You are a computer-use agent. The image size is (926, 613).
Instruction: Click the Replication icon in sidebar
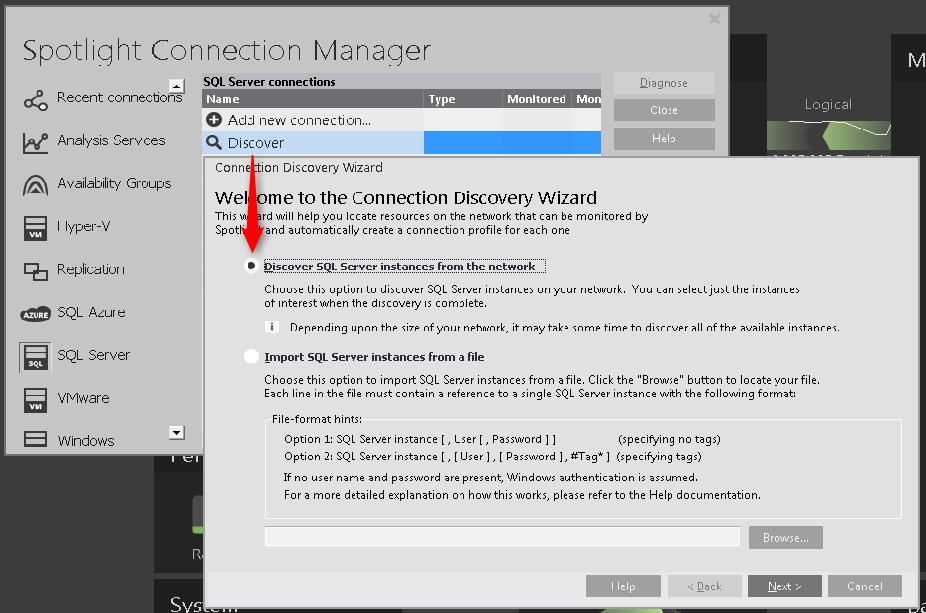pyautogui.click(x=35, y=271)
